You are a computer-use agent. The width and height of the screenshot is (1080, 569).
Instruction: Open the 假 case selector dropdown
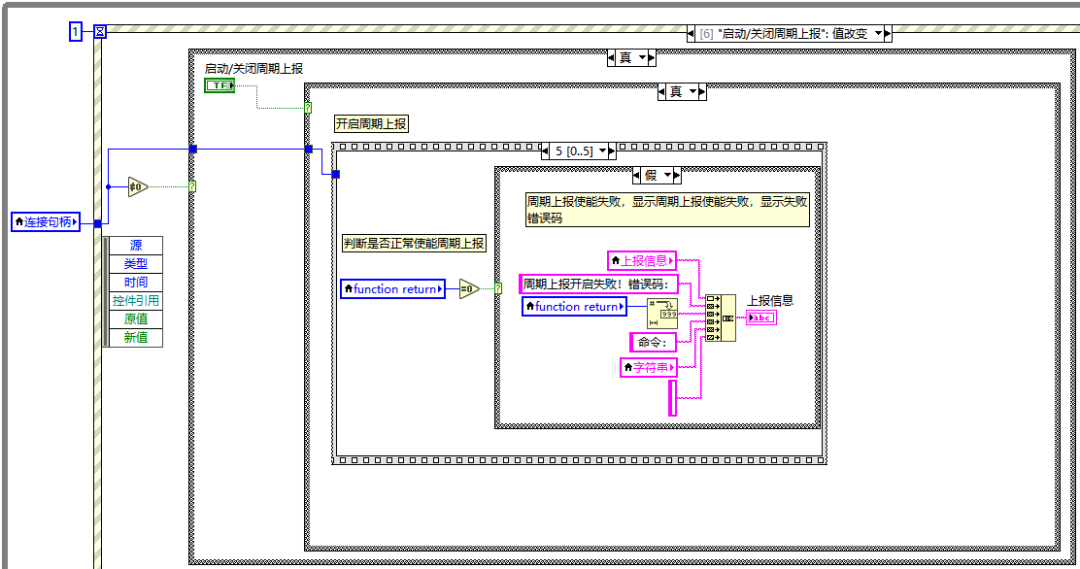point(667,176)
